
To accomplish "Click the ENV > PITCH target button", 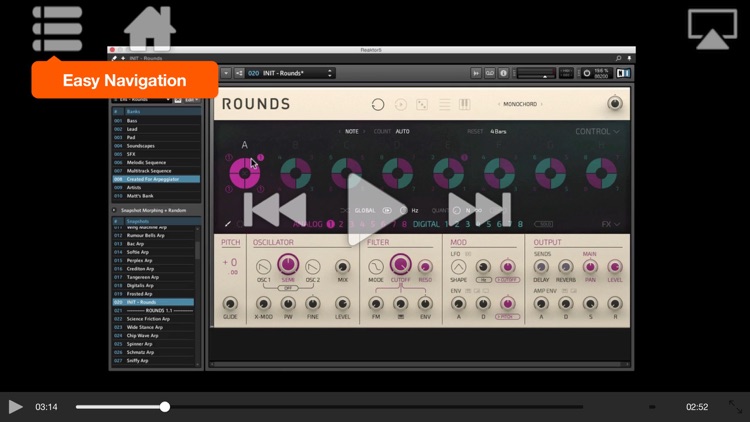I will 507,316.
